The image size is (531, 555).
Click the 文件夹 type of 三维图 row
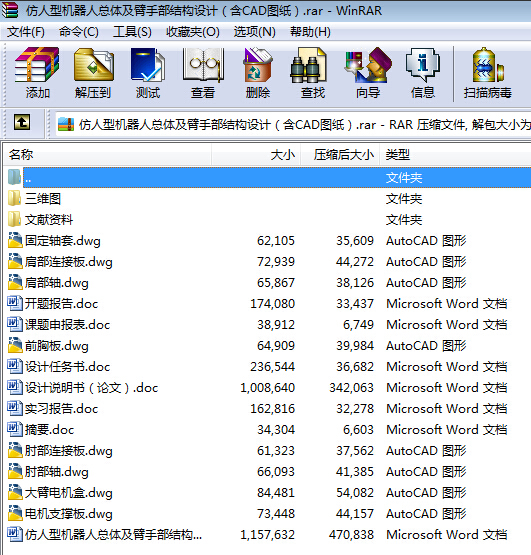[x=404, y=199]
